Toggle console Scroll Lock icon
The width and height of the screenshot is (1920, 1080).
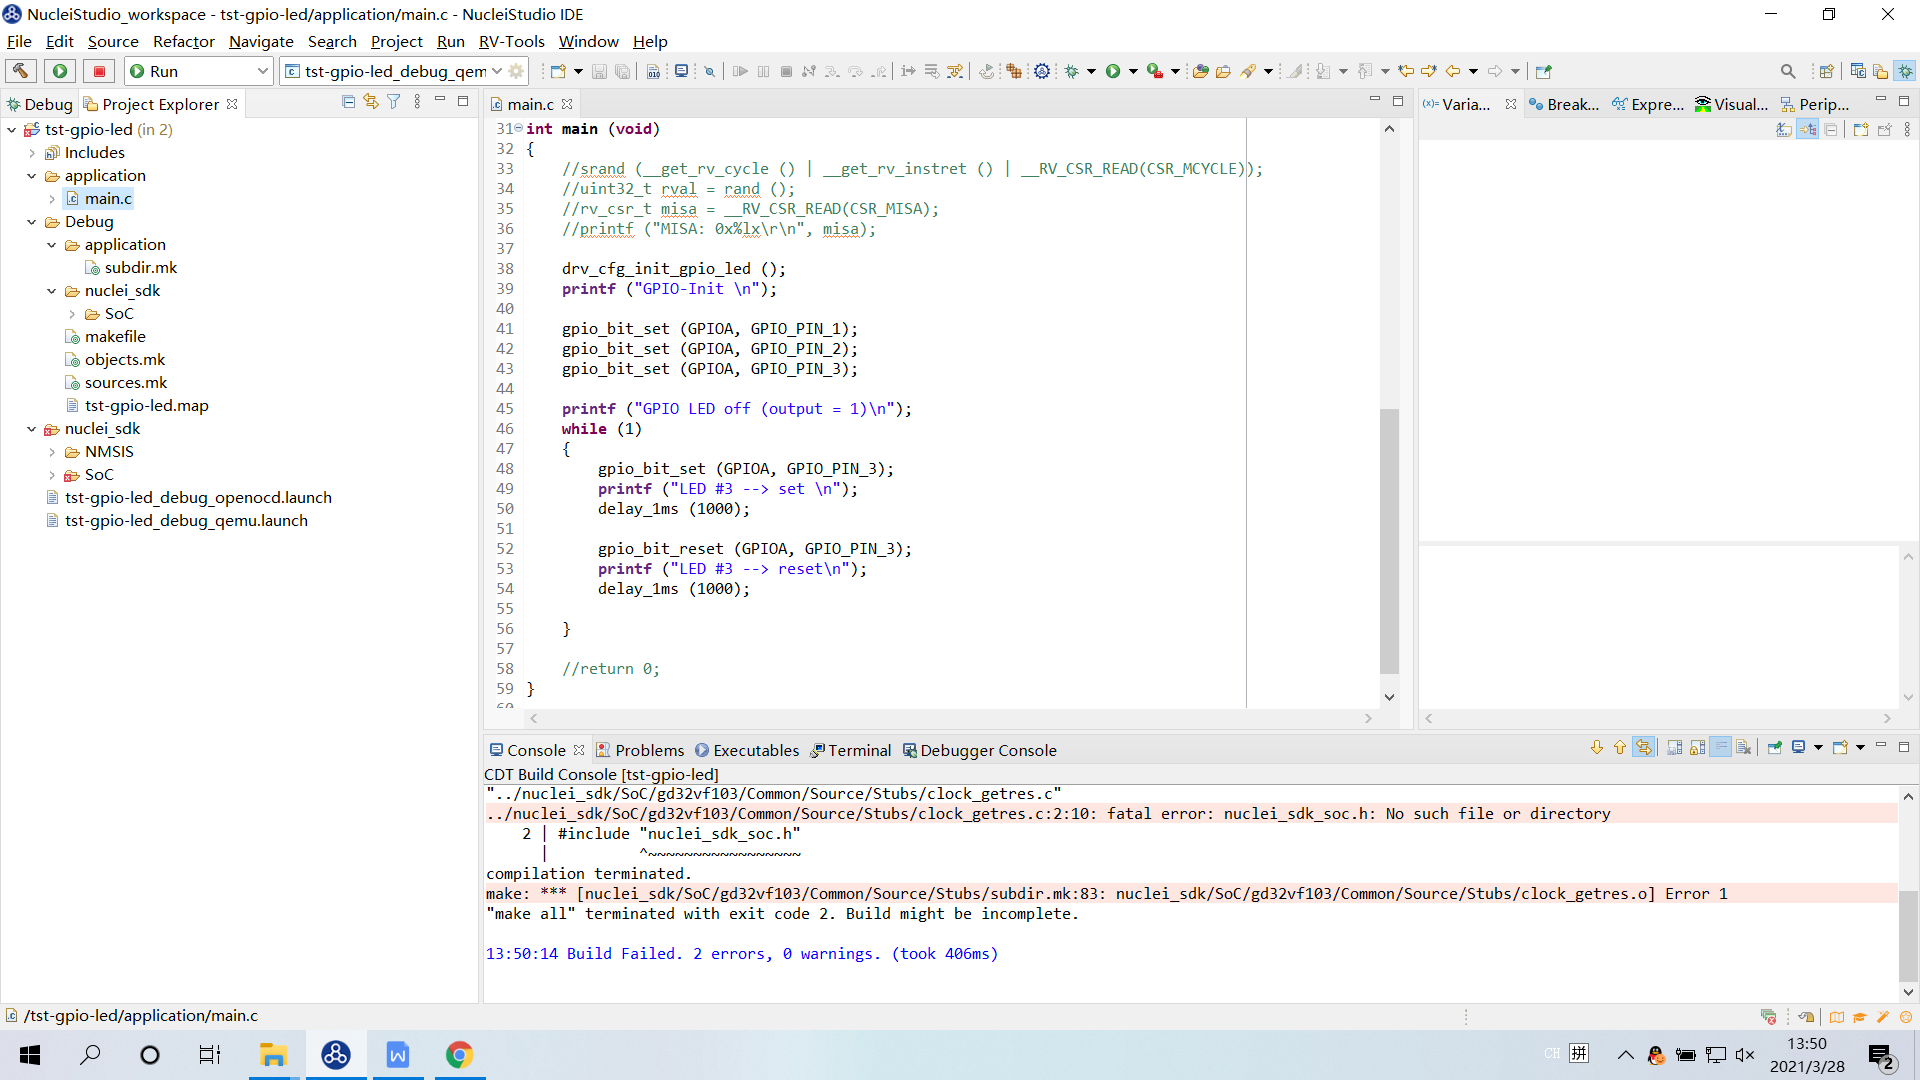coord(1698,747)
